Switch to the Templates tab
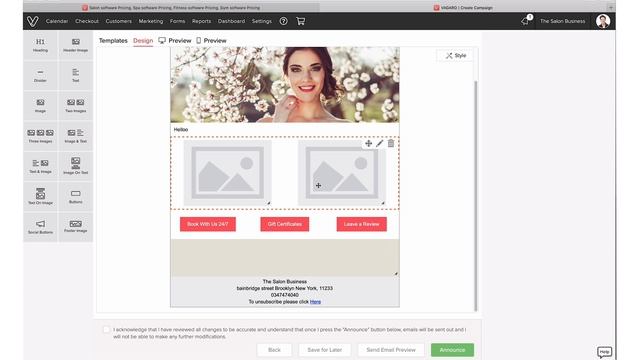640x360 pixels. [x=113, y=40]
